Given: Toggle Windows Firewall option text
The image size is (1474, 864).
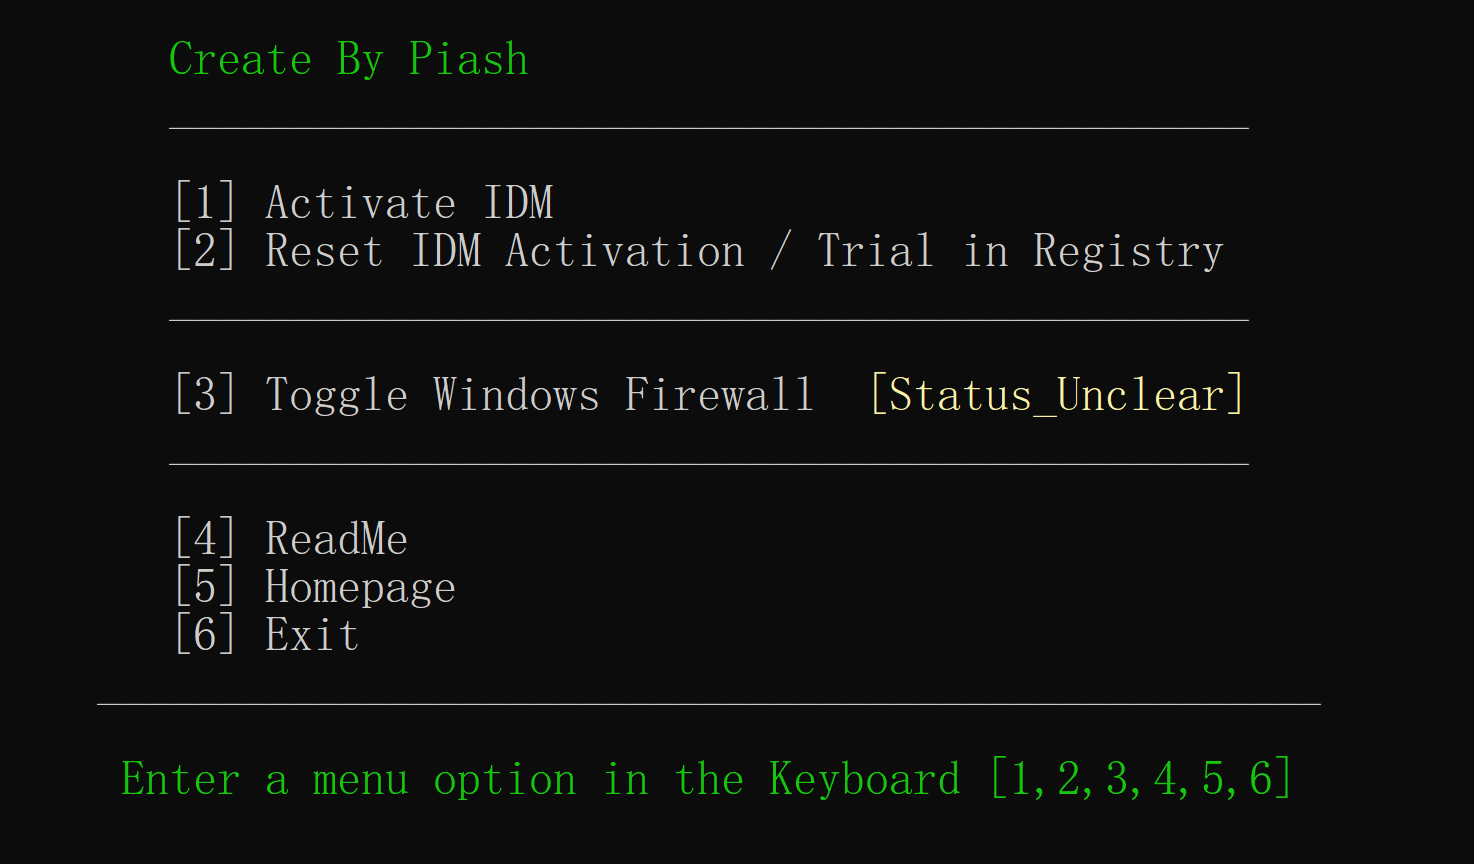Looking at the screenshot, I should 539,395.
